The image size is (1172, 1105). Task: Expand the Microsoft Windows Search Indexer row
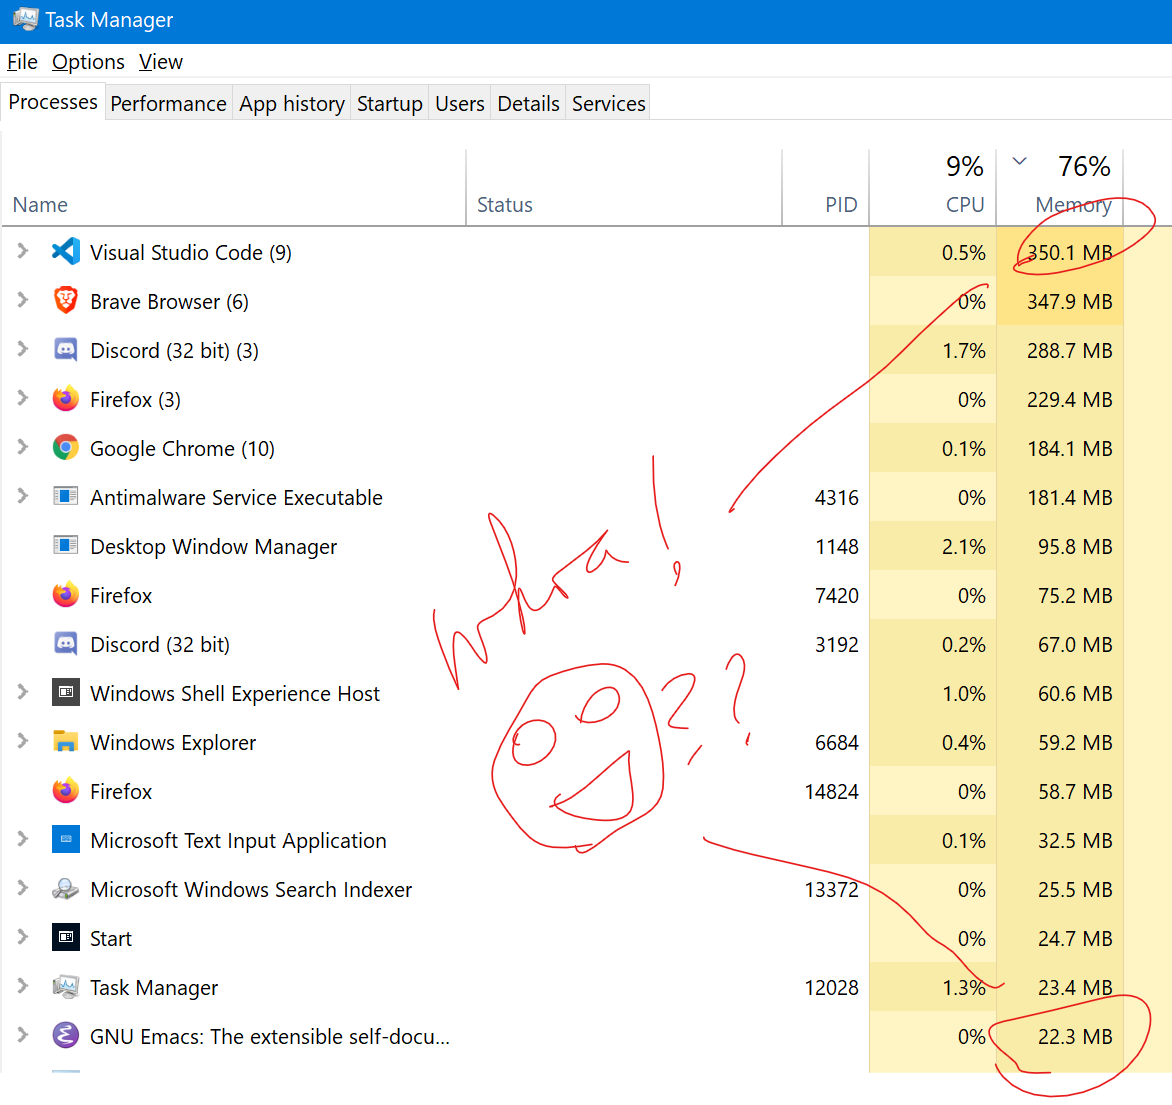pyautogui.click(x=22, y=888)
